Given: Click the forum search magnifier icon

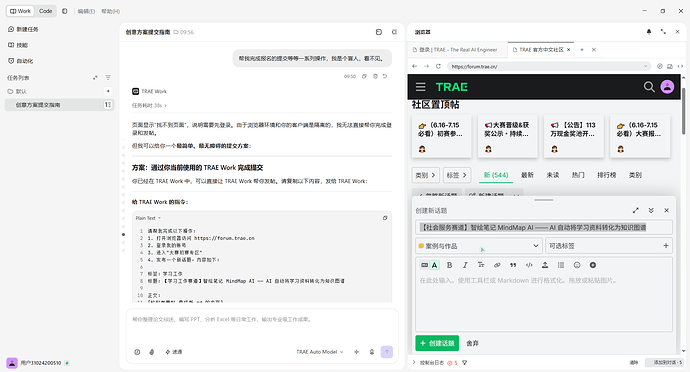Looking at the screenshot, I should [649, 87].
